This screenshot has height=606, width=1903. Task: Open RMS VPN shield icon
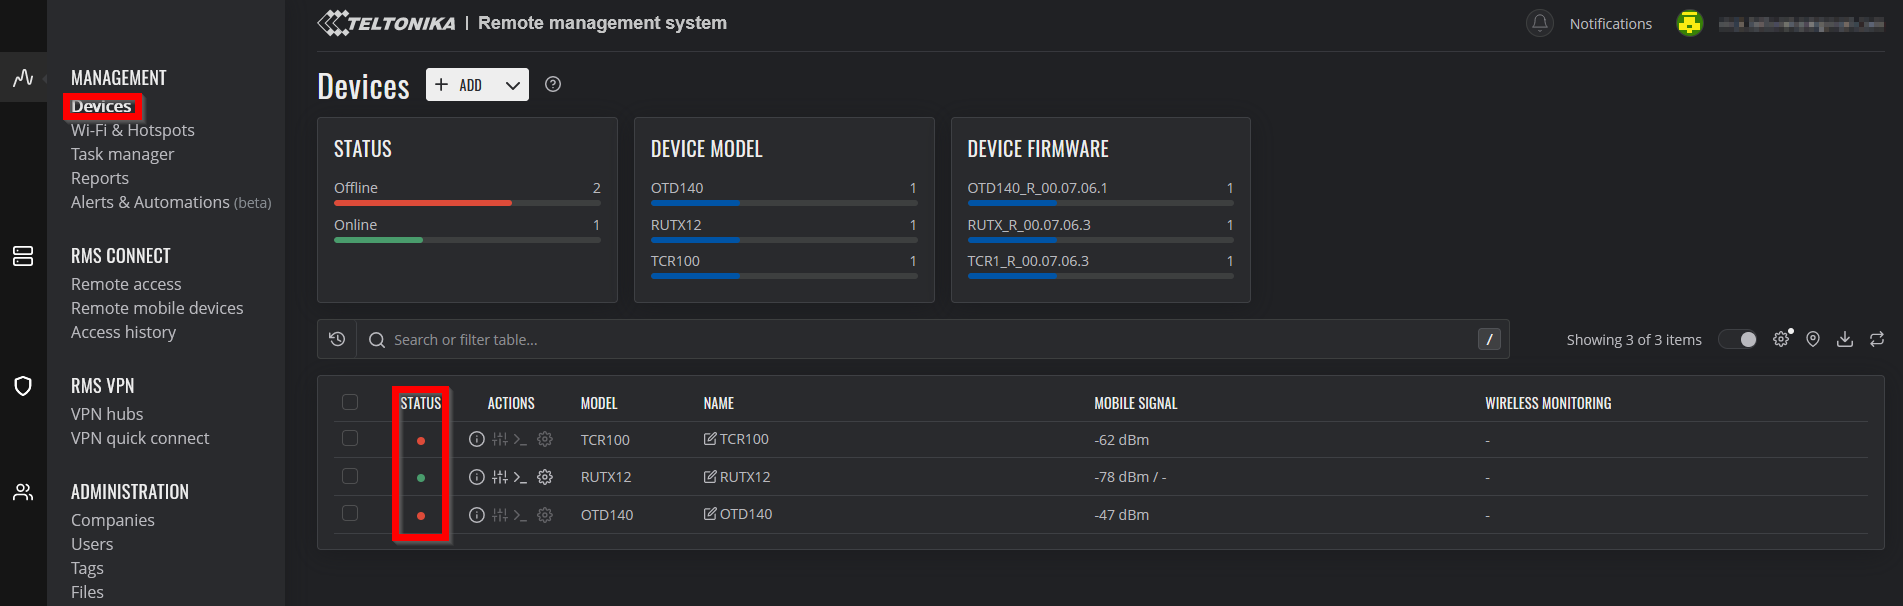pyautogui.click(x=23, y=386)
